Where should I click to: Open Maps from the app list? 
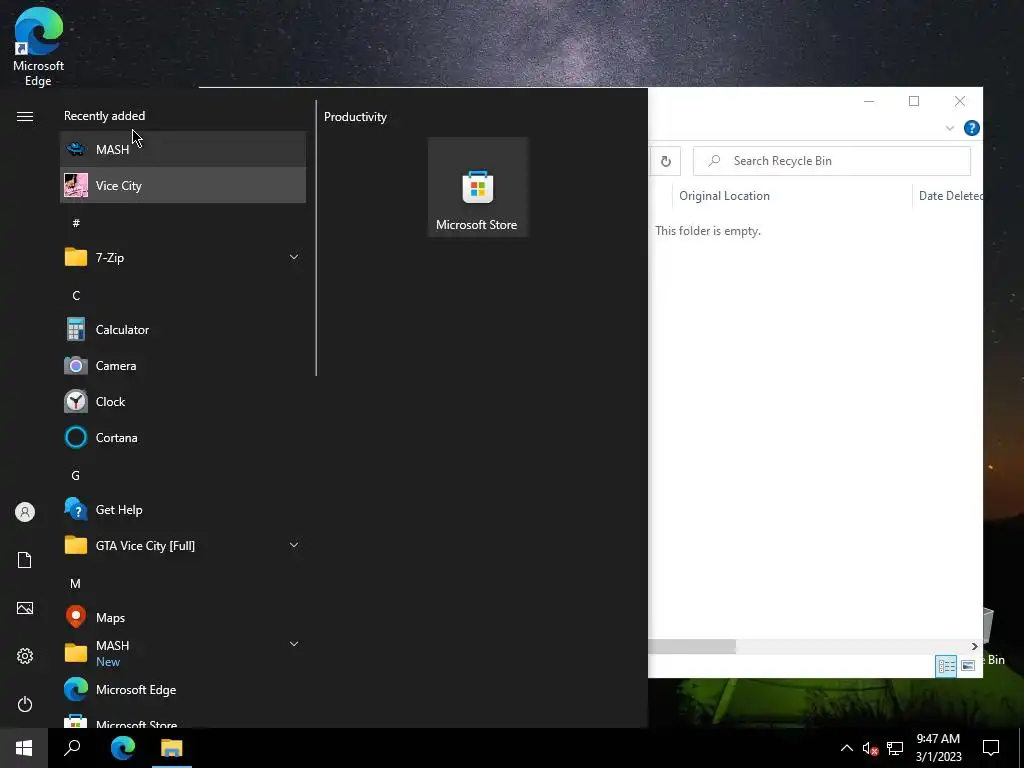tap(183, 617)
